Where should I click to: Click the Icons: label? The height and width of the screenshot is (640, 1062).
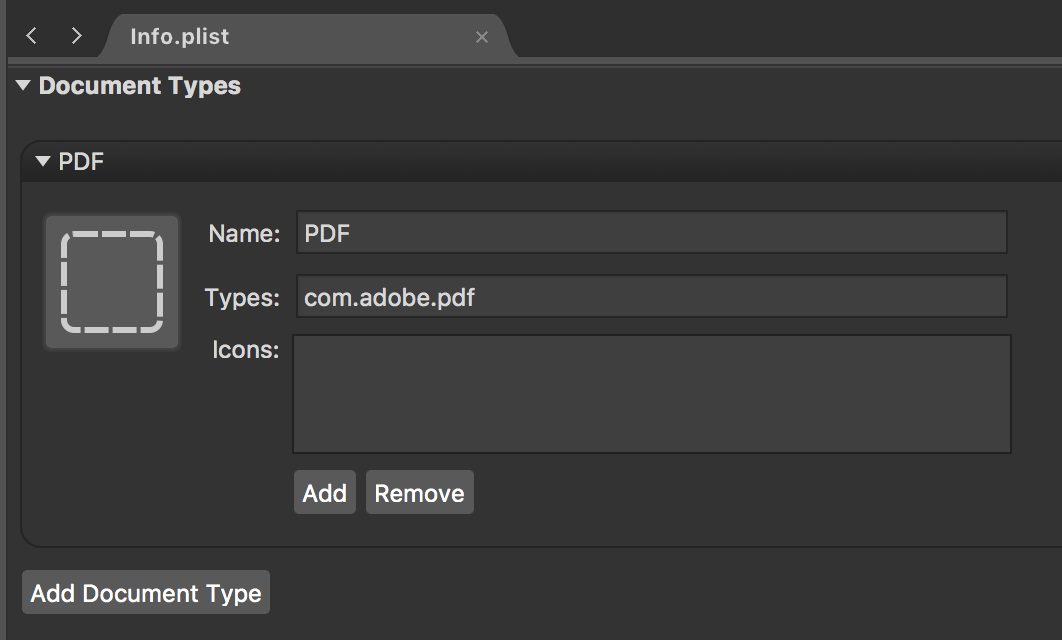(x=245, y=350)
